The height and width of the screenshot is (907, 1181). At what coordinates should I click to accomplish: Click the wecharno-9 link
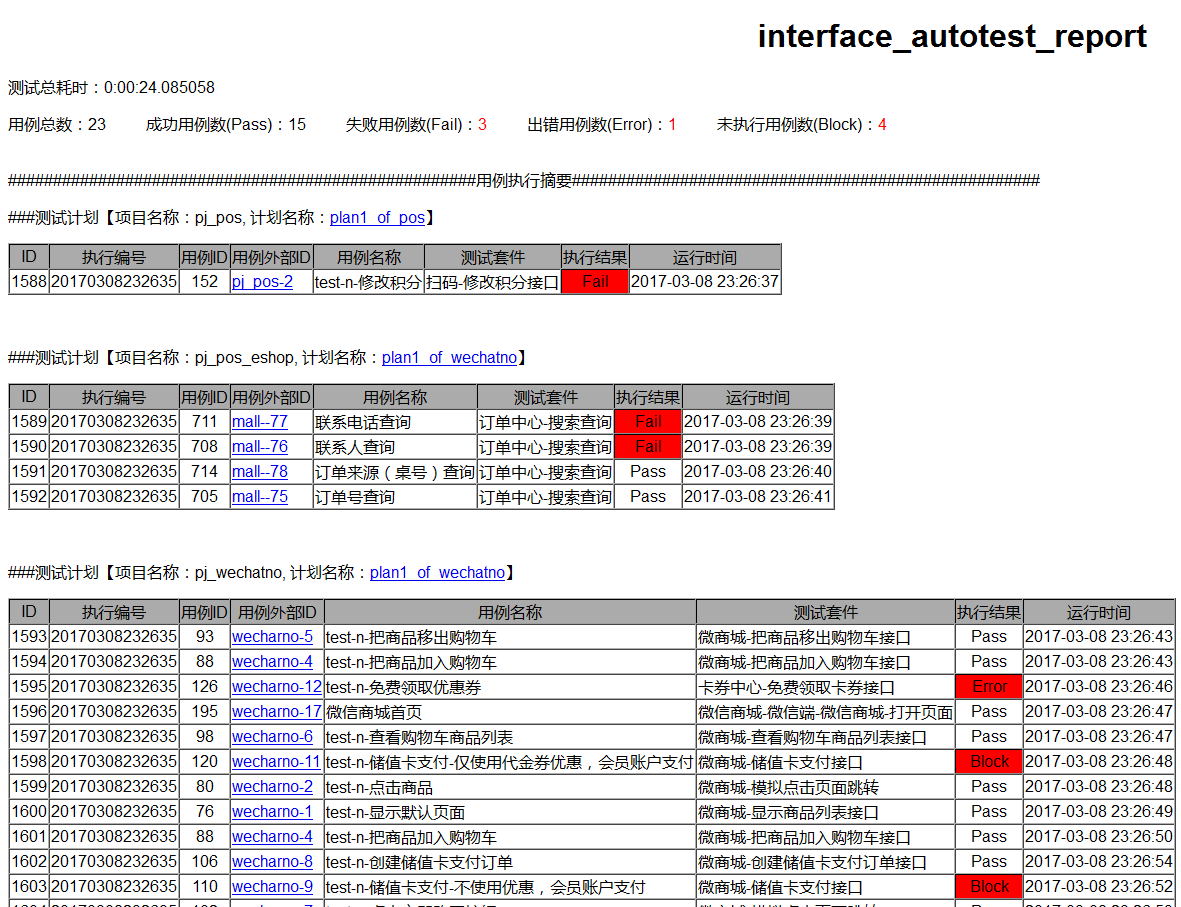point(272,887)
